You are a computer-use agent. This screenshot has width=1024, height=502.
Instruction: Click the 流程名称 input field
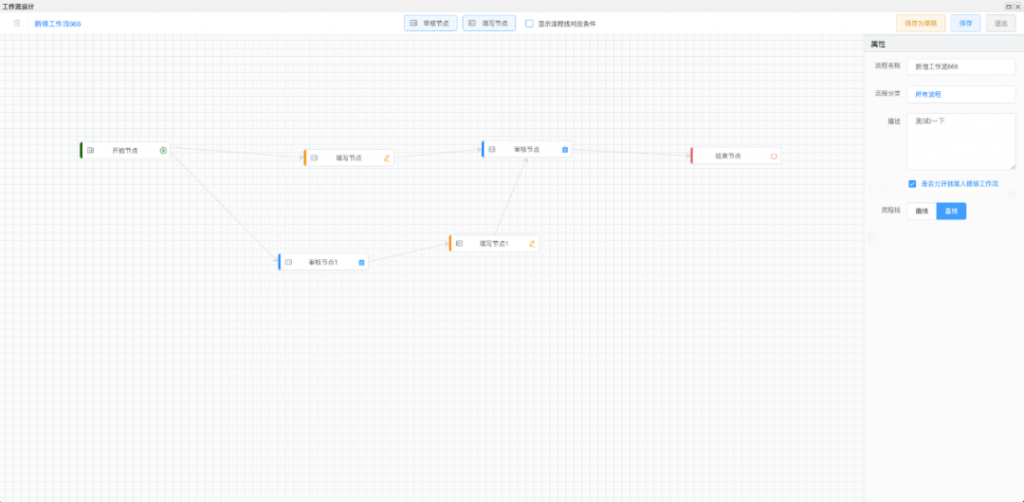[960, 66]
